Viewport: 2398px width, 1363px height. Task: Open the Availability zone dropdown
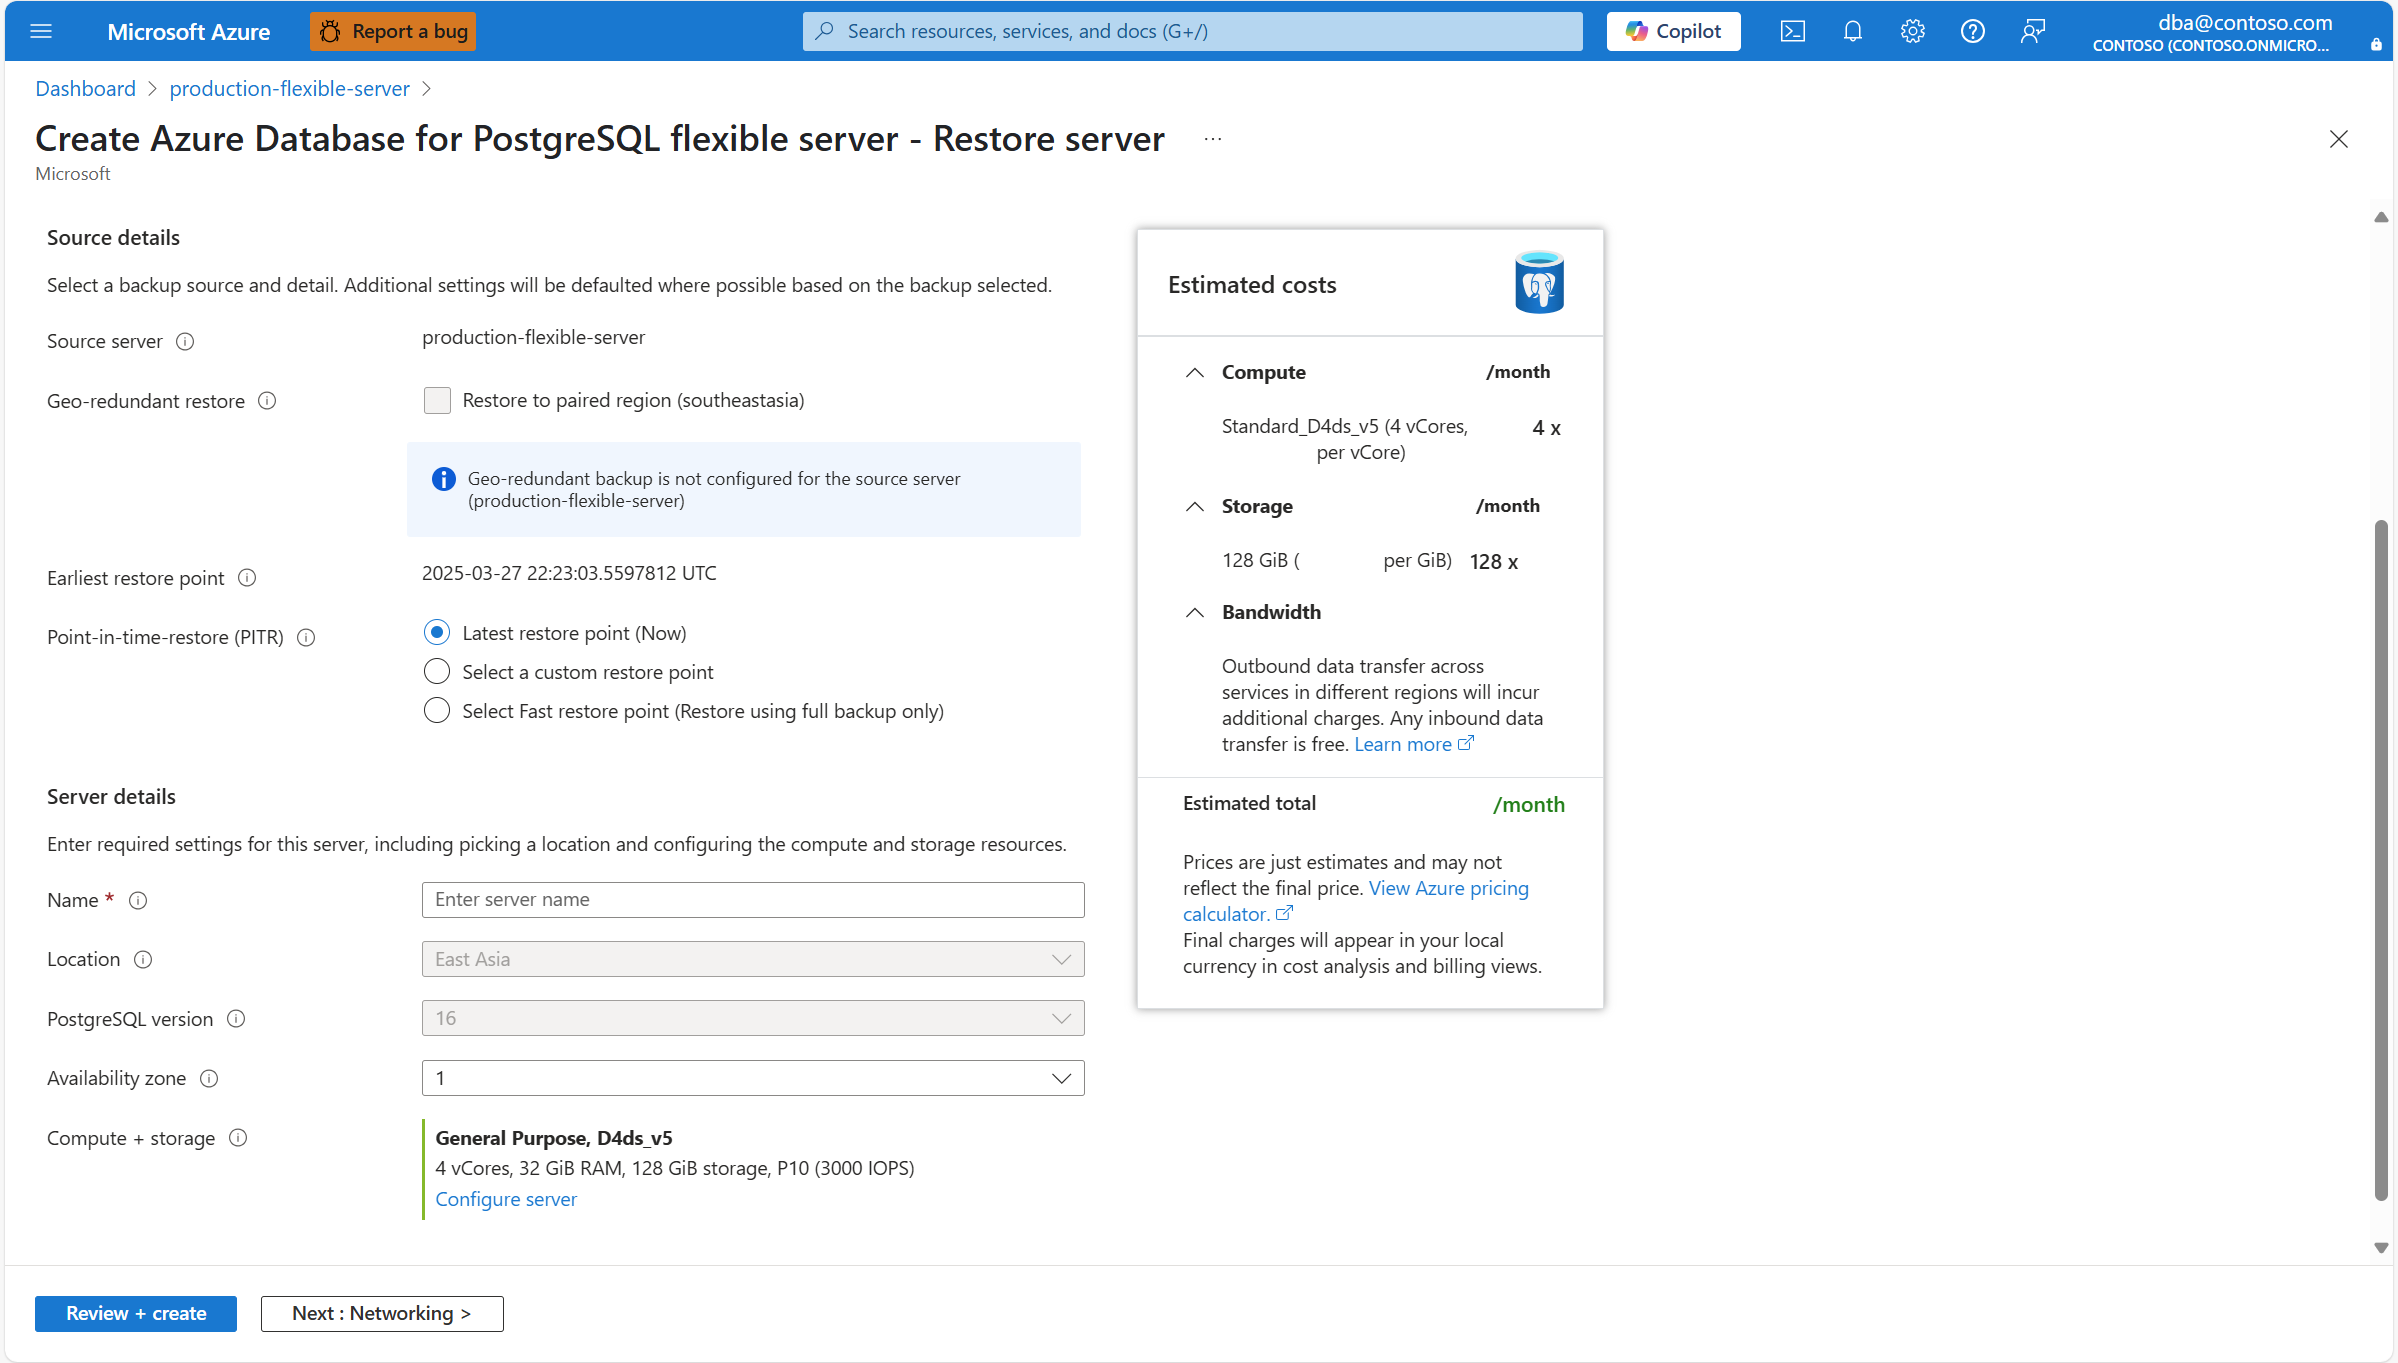coord(752,1078)
